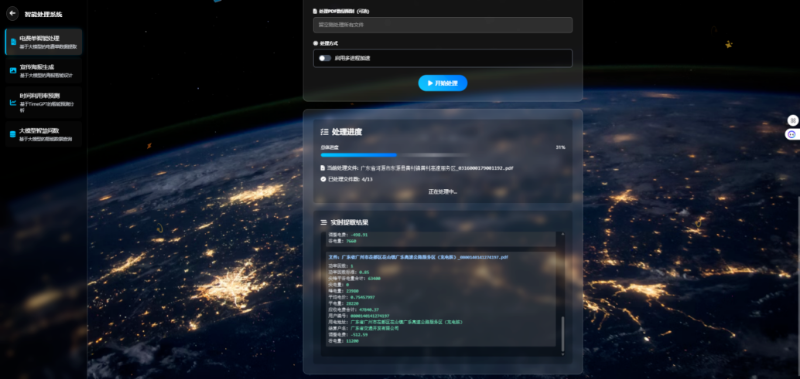
Task: Click the blue 开始处理 start button
Action: click(x=443, y=83)
